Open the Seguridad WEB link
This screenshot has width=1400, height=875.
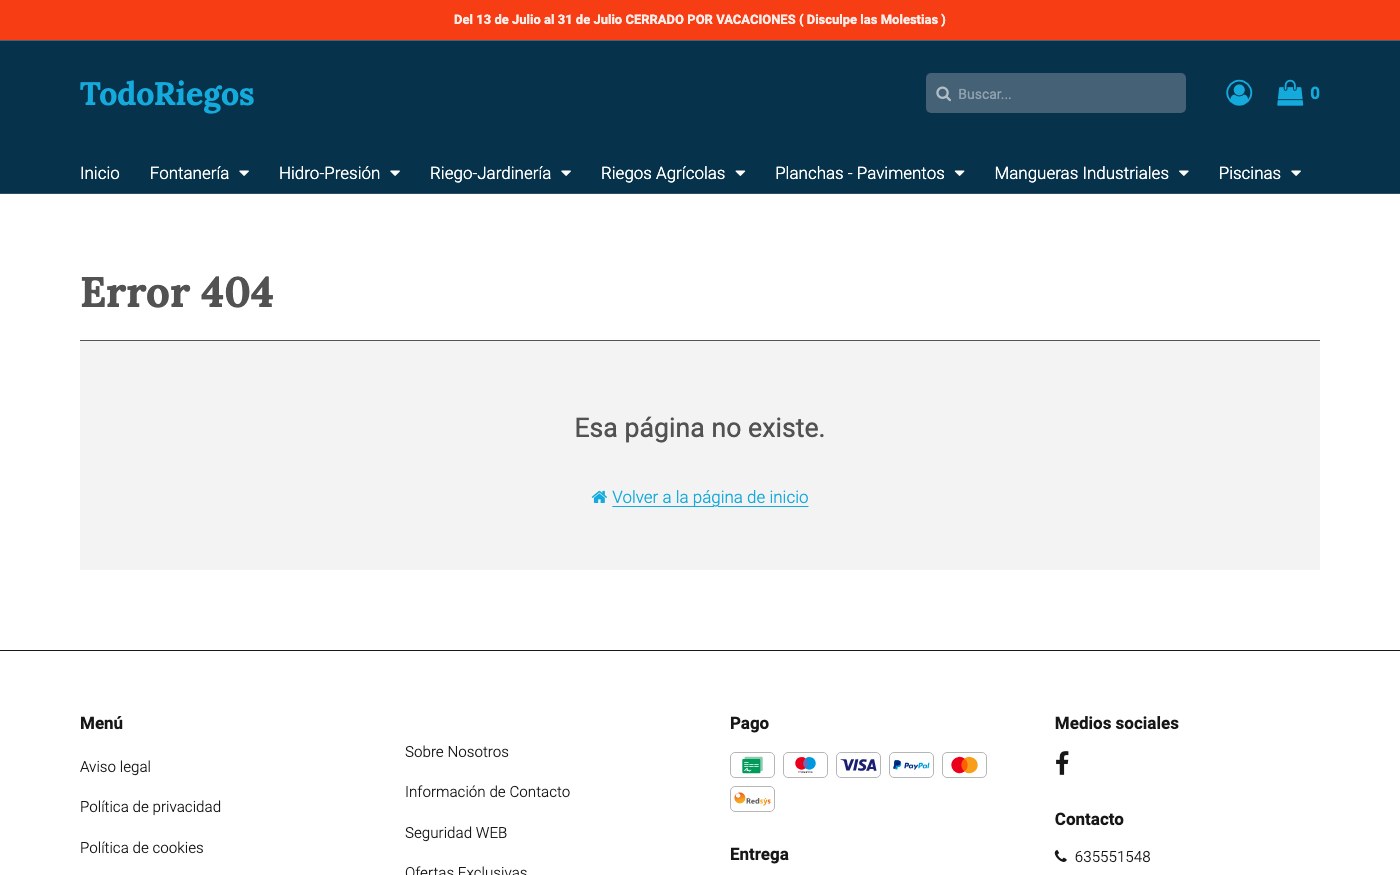pos(456,833)
